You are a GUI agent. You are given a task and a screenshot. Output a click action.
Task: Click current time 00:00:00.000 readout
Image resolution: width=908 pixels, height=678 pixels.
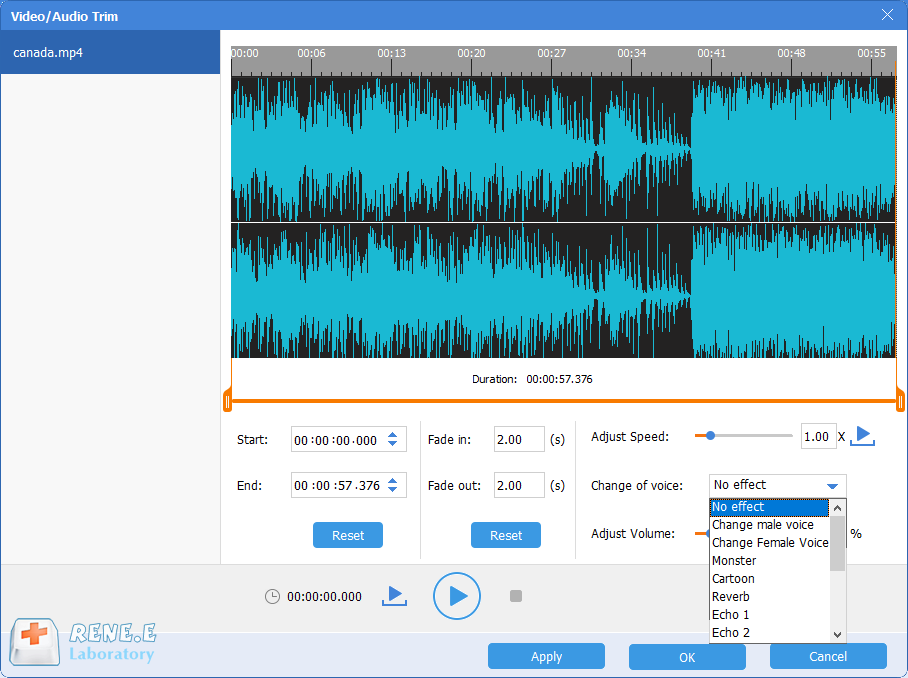pos(324,596)
